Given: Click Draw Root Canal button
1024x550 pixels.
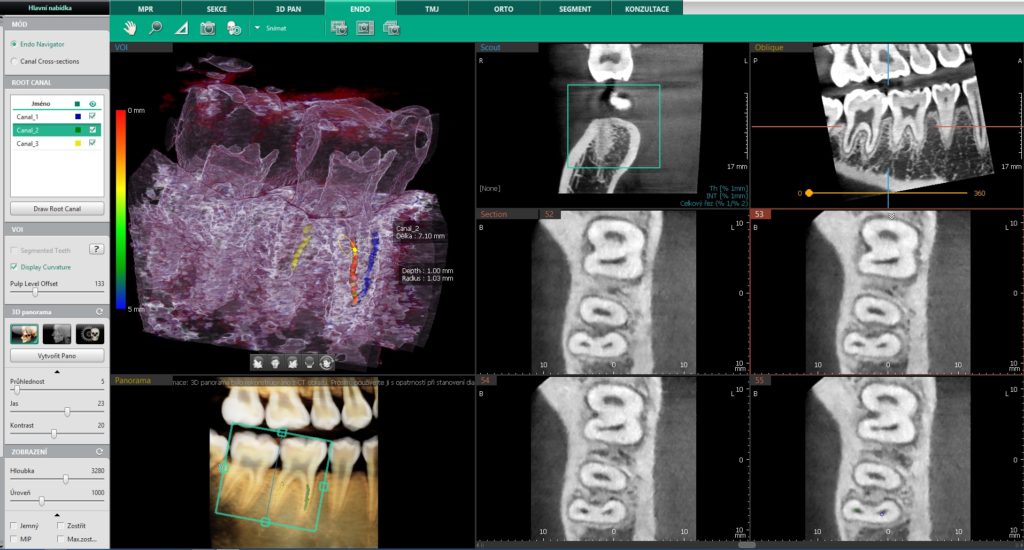Looking at the screenshot, I should pyautogui.click(x=57, y=209).
